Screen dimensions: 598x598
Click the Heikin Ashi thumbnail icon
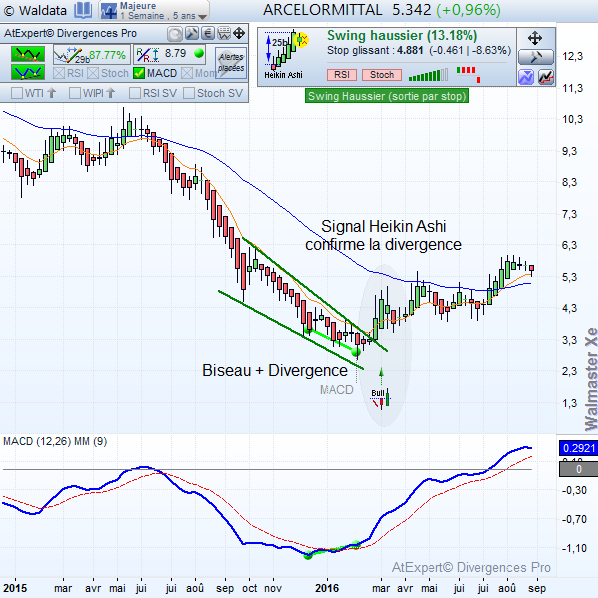point(285,55)
